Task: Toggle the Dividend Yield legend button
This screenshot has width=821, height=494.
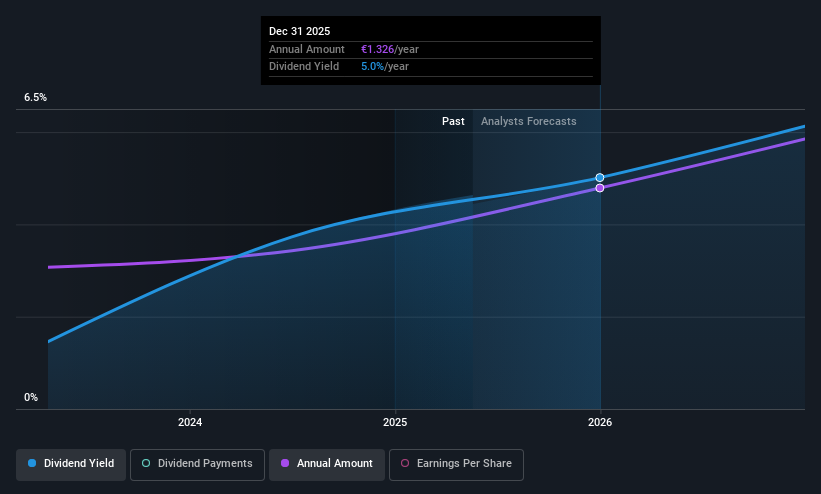Action: point(71,464)
